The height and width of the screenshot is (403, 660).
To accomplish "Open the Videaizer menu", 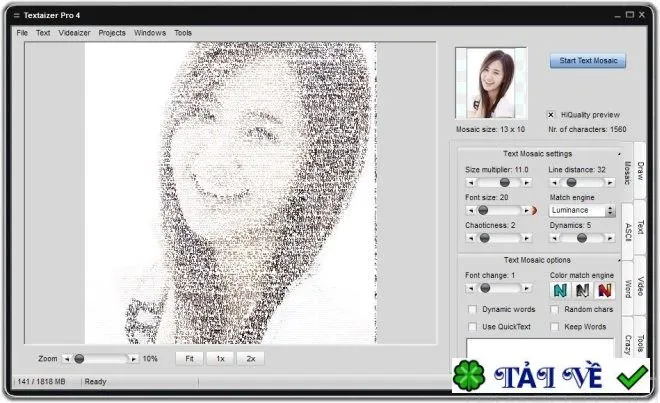I will click(75, 33).
